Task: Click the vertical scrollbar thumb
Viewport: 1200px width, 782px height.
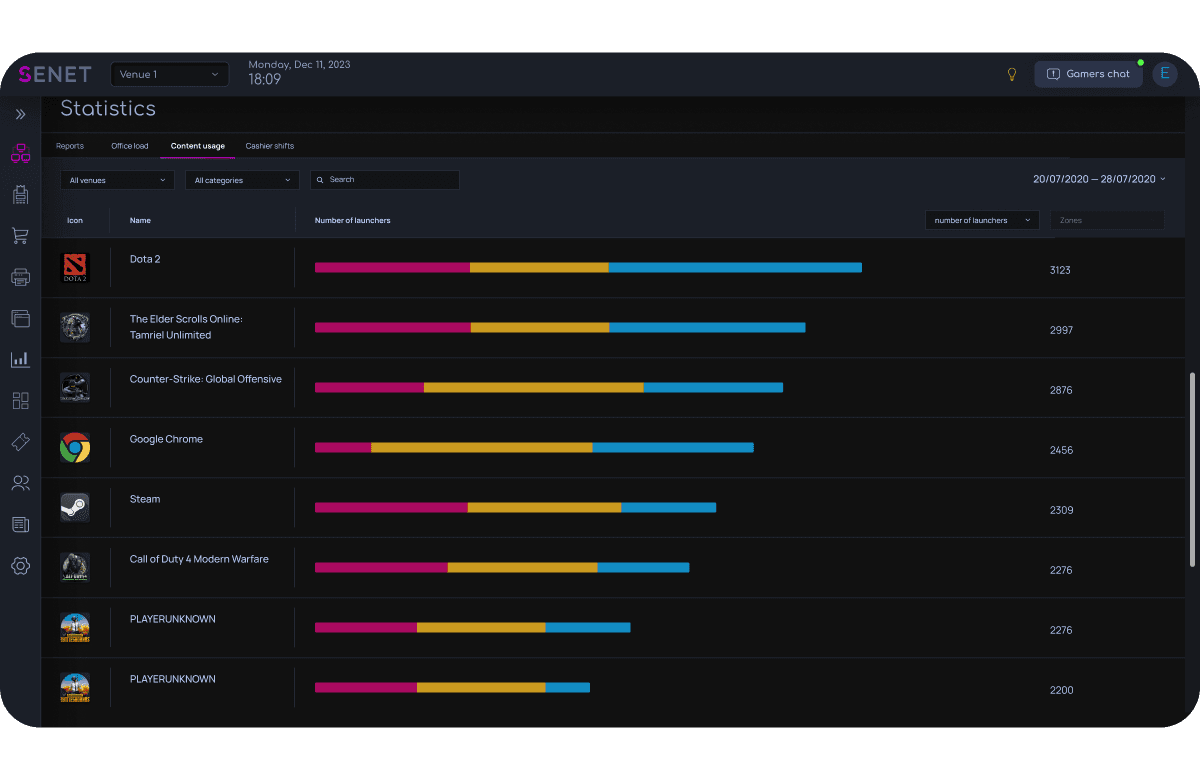Action: click(1191, 470)
